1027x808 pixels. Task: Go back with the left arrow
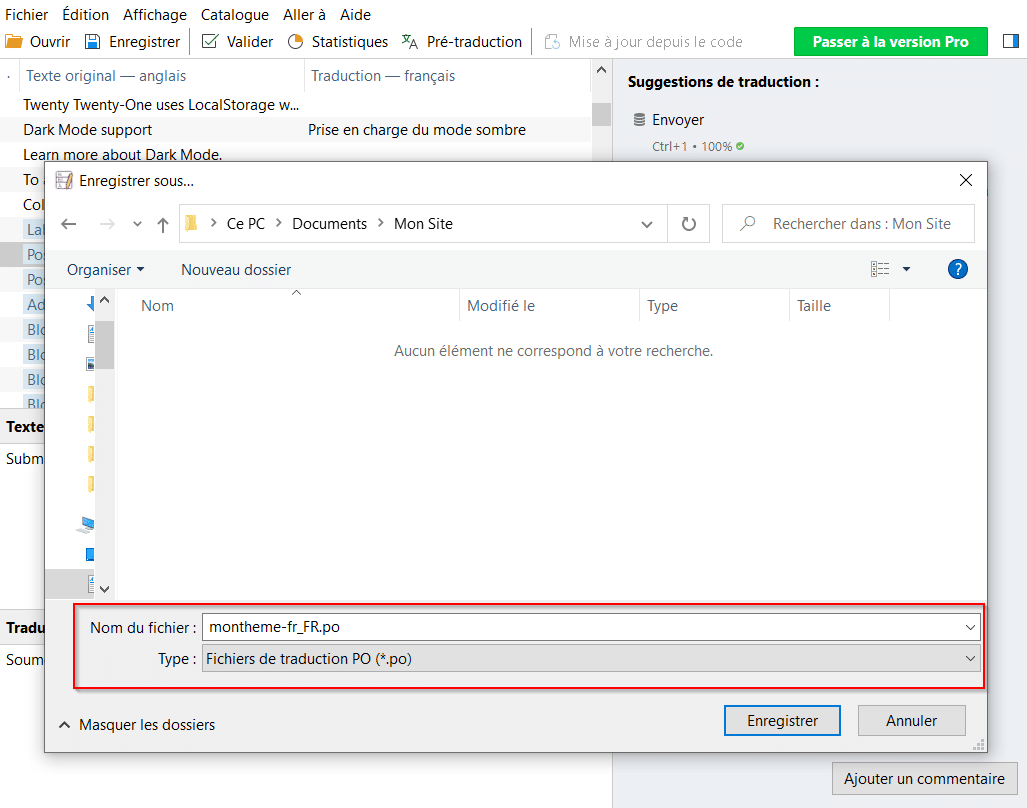[69, 224]
